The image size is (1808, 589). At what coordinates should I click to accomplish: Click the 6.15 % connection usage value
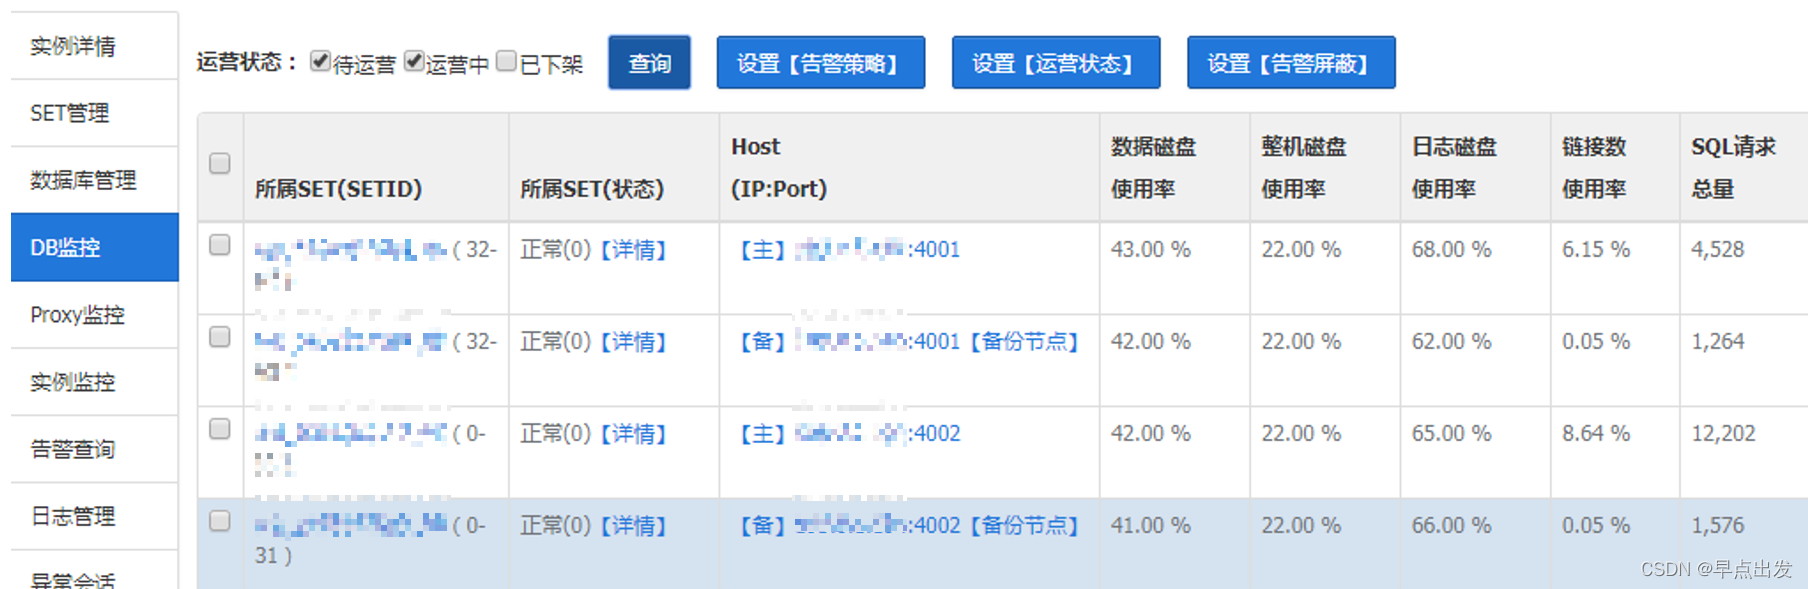(x=1596, y=250)
